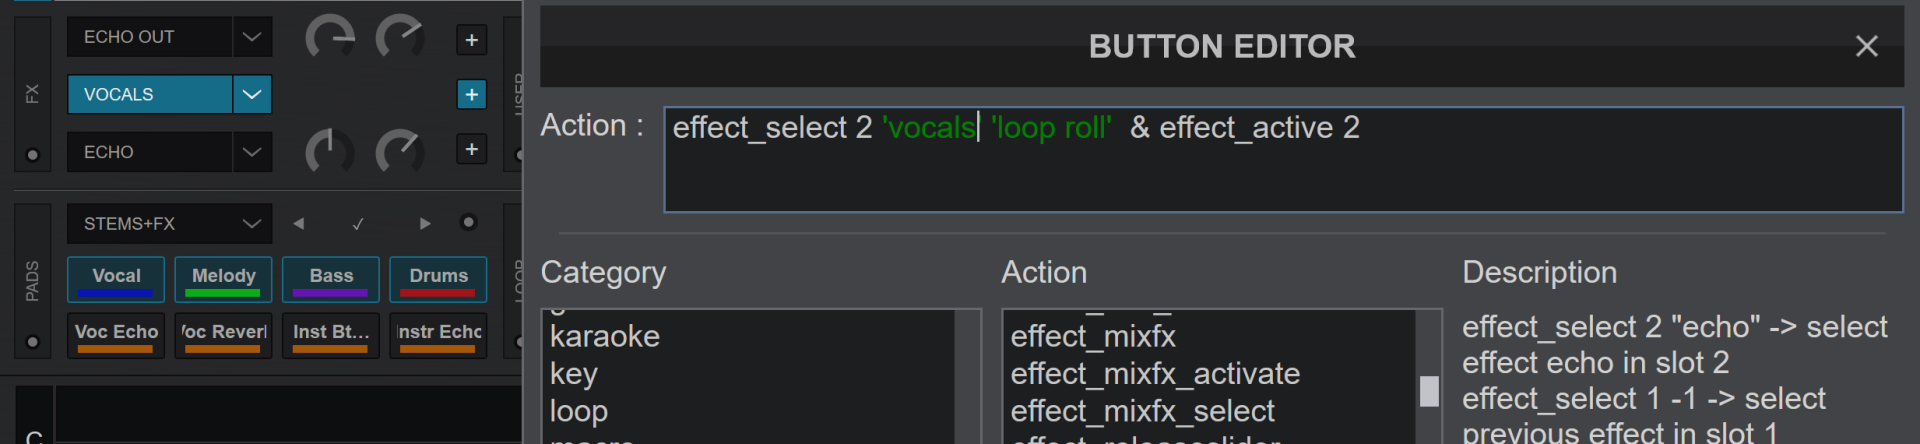The height and width of the screenshot is (444, 1920).
Task: Expand the VOCALS effect dropdown arrow
Action: click(252, 94)
